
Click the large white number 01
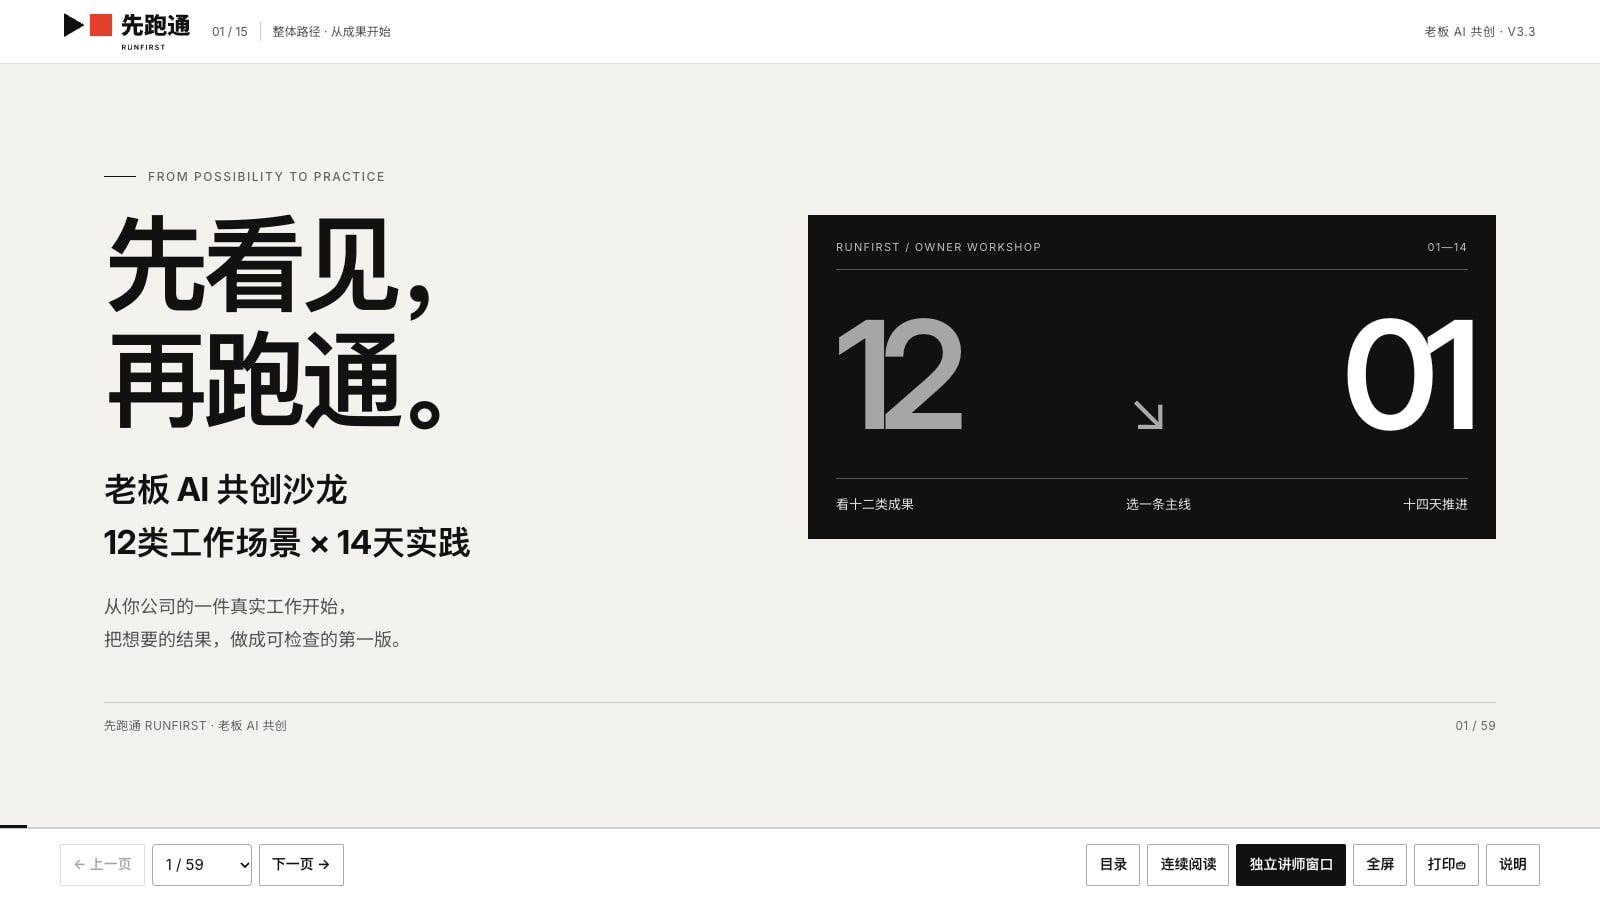point(1409,375)
